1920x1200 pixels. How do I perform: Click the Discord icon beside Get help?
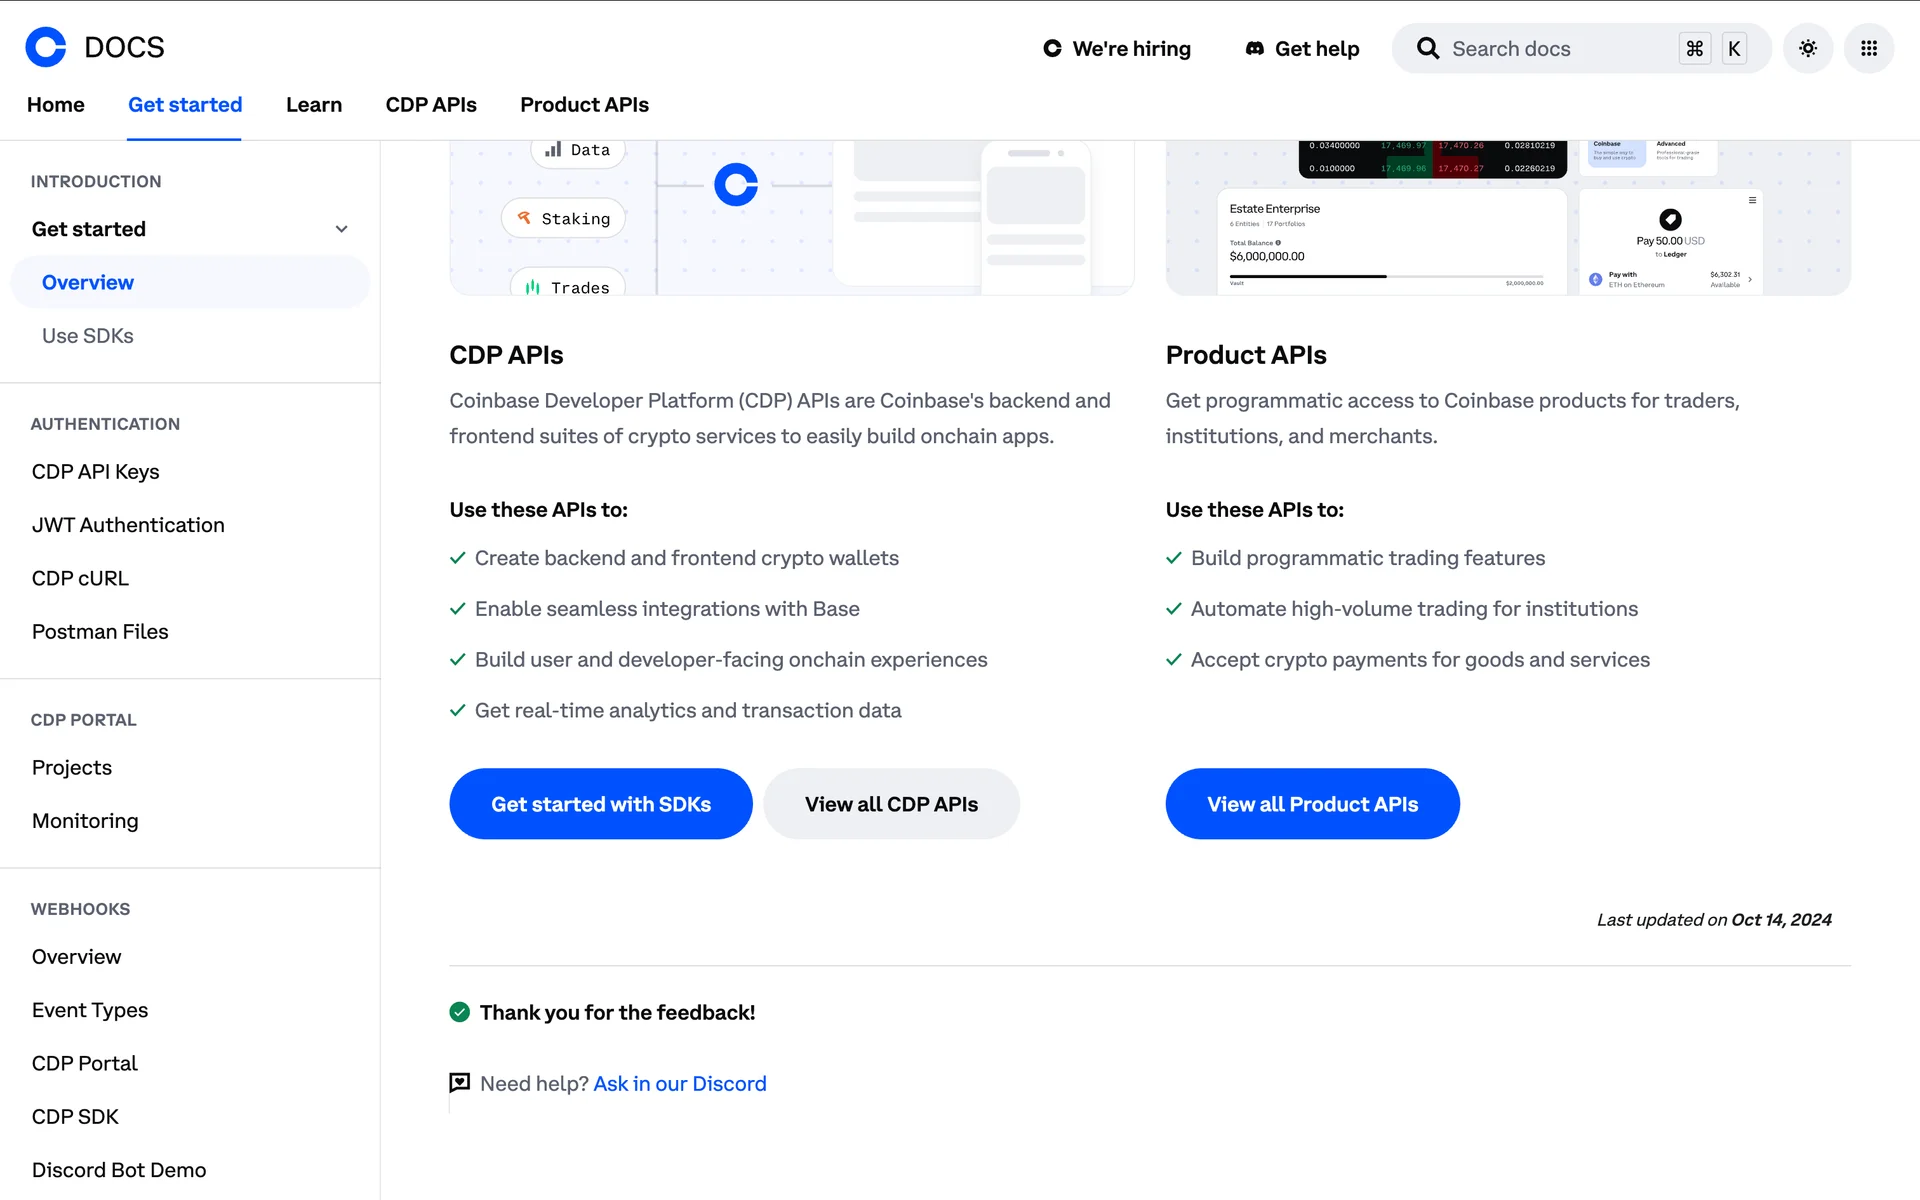point(1254,49)
